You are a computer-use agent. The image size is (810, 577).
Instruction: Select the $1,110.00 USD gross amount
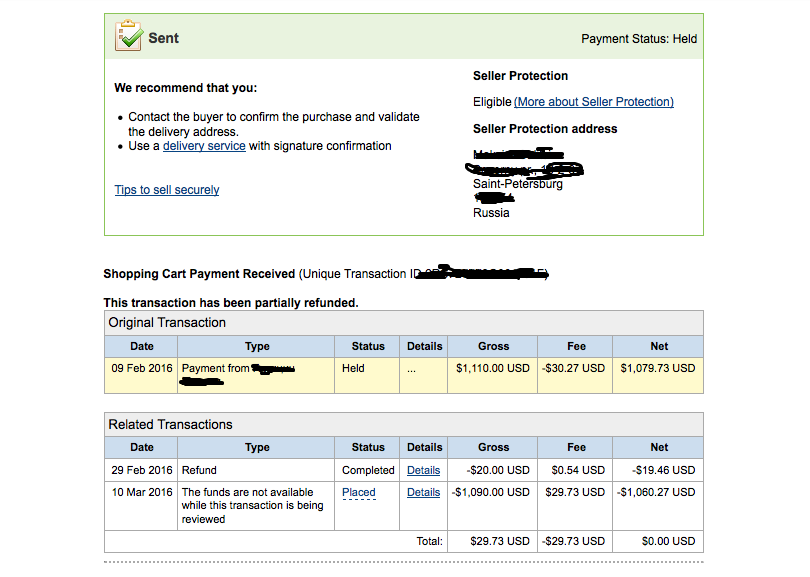click(492, 368)
